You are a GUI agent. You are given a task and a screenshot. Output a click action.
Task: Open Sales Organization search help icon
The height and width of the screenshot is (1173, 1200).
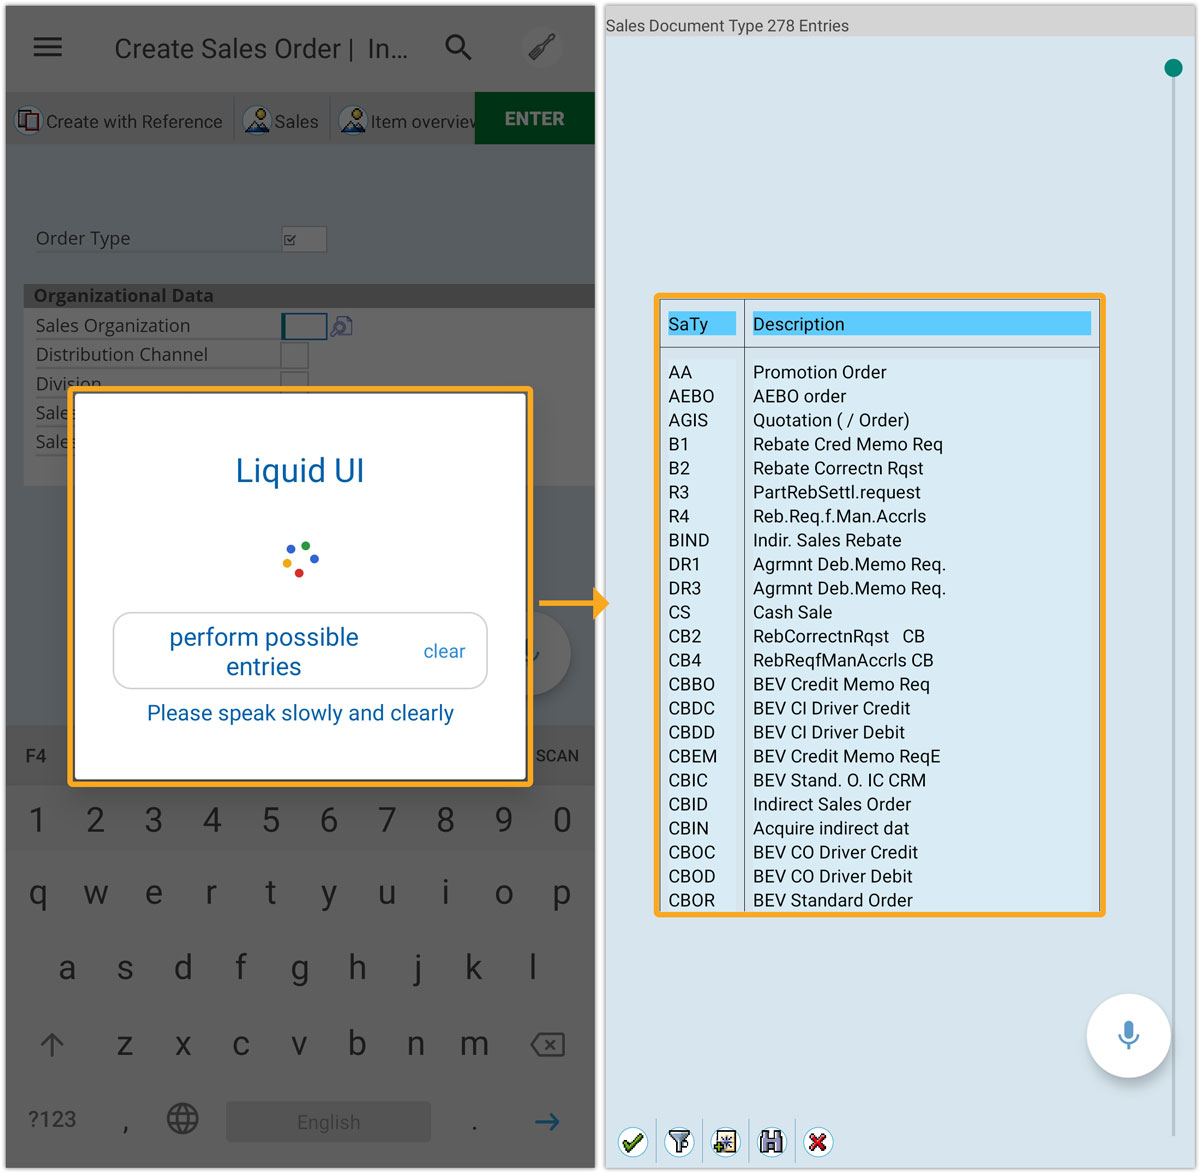coord(342,327)
